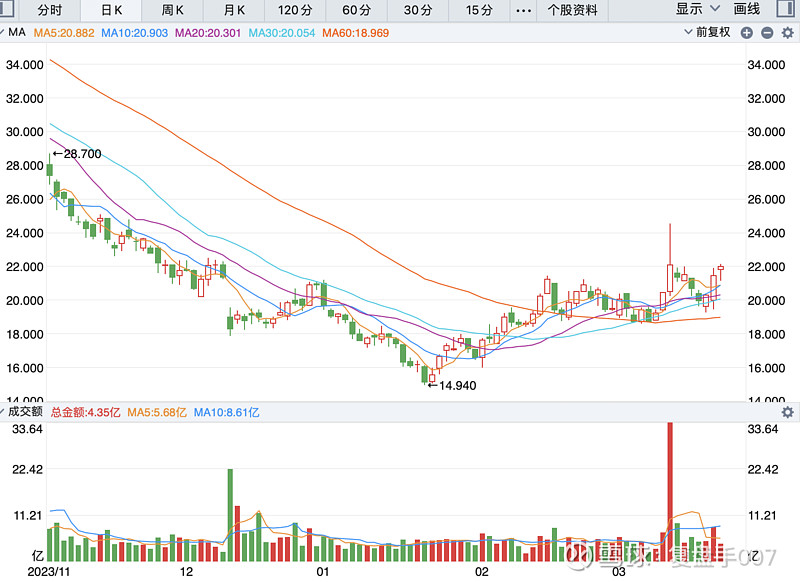Click the volume MA5:5.68亿 label

tap(157, 412)
